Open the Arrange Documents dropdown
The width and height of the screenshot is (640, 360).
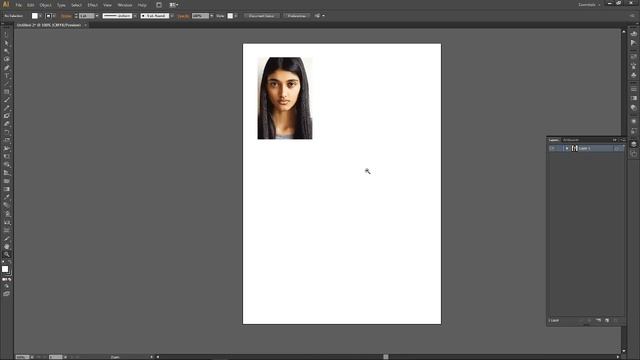[x=174, y=5]
